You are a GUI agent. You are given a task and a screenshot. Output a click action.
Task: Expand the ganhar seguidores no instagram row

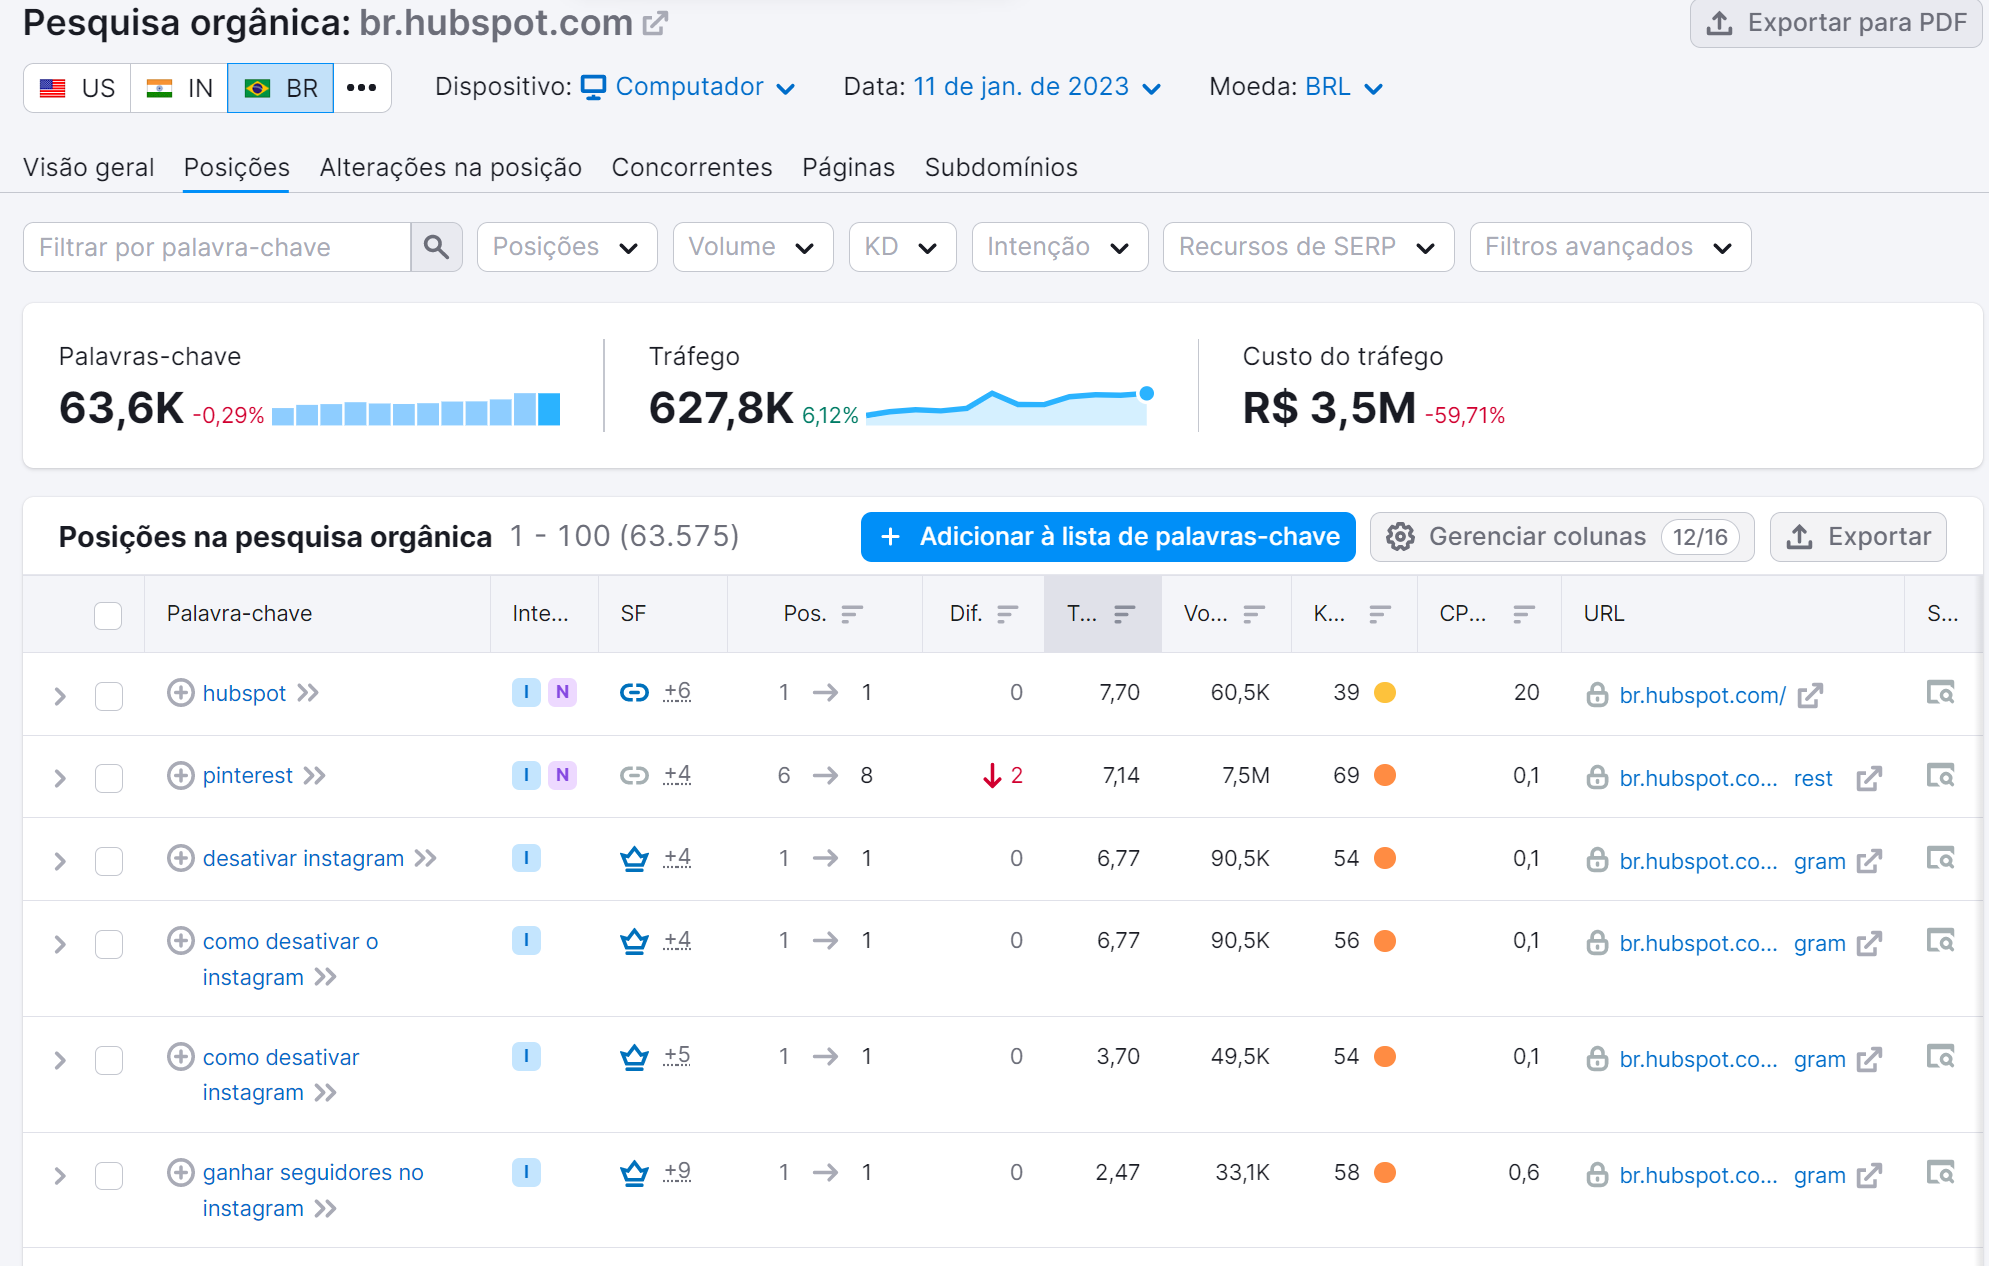(x=60, y=1175)
